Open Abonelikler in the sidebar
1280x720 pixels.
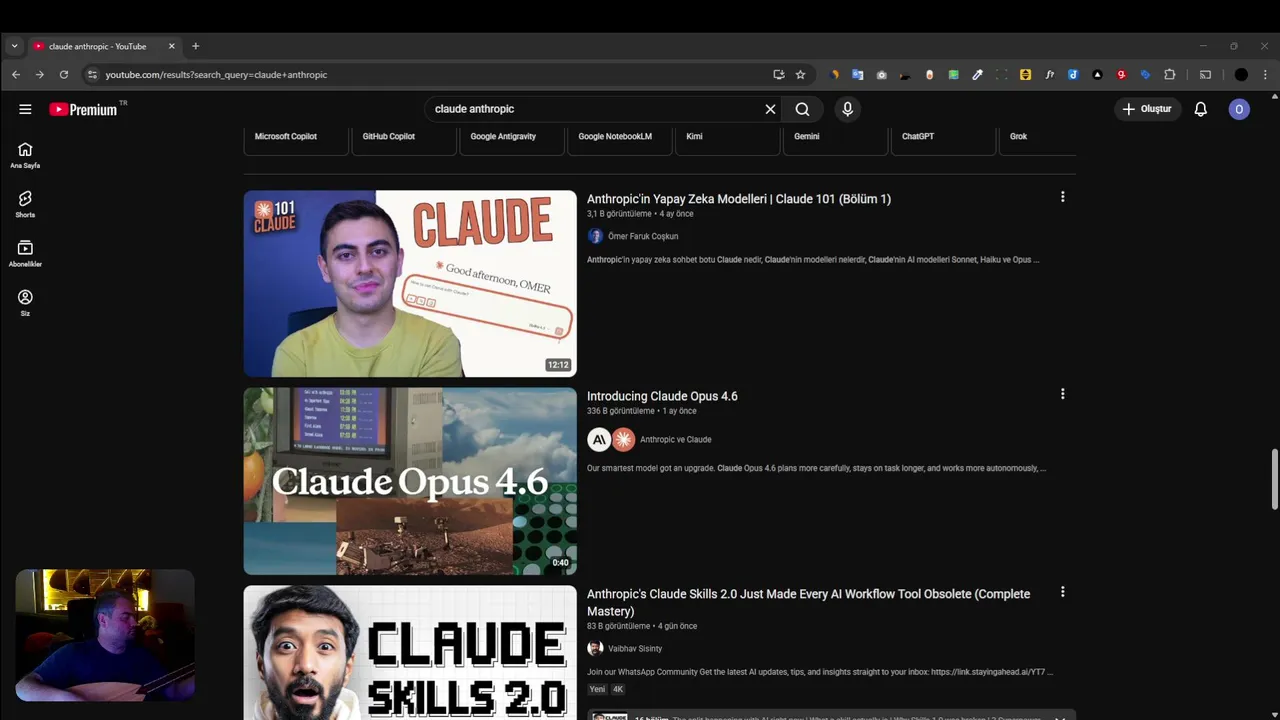coord(25,253)
